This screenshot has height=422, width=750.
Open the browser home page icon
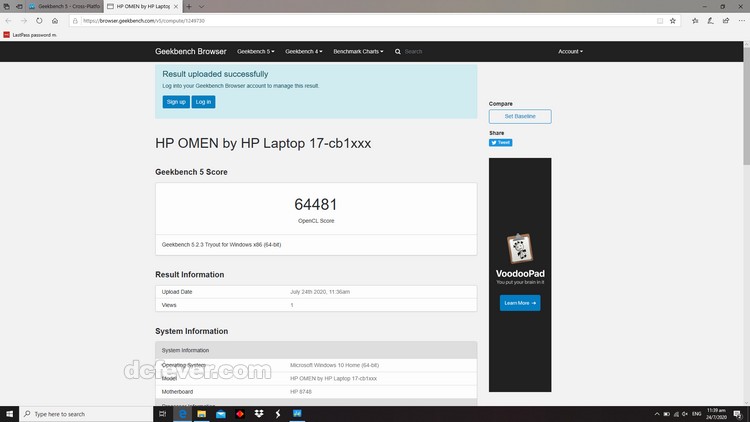click(x=55, y=21)
